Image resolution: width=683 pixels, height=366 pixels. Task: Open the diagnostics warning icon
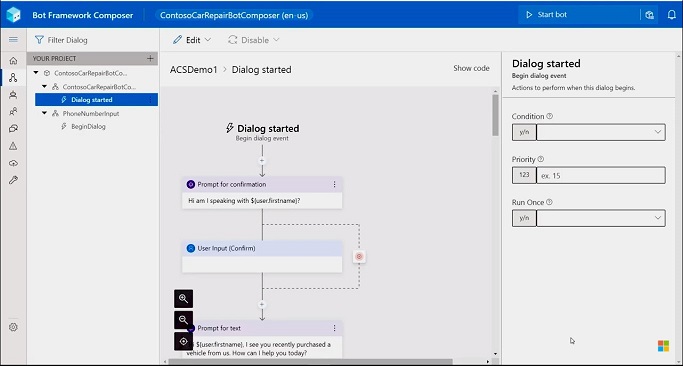coord(14,146)
